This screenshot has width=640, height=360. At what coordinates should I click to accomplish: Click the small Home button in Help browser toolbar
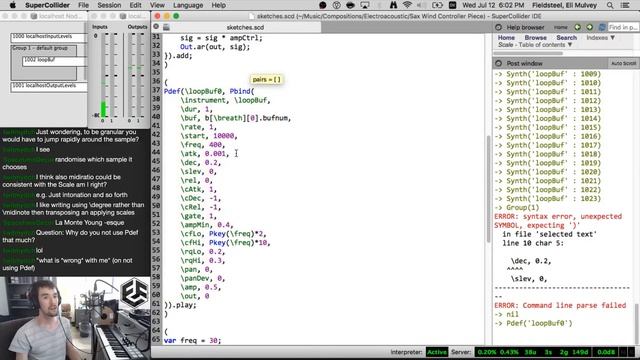560,27
